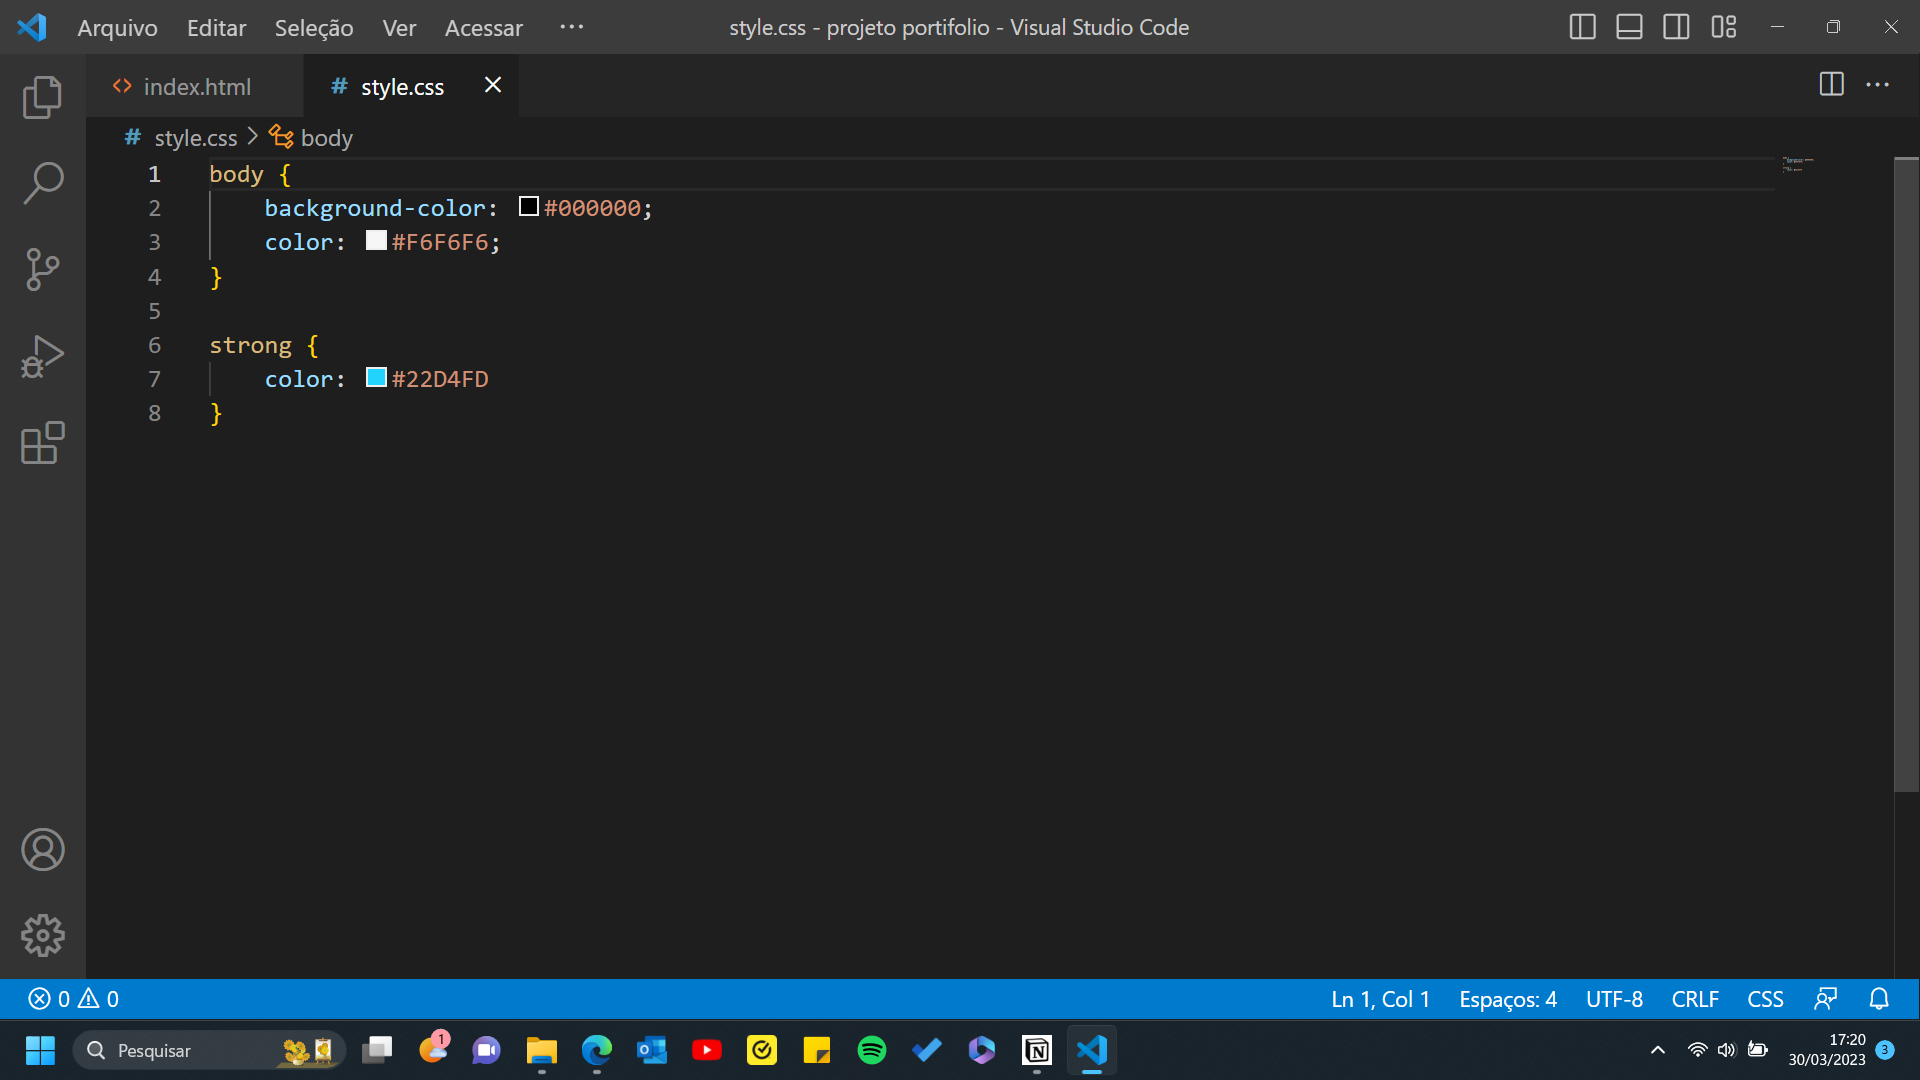
Task: Open the Ver menu
Action: coord(398,28)
